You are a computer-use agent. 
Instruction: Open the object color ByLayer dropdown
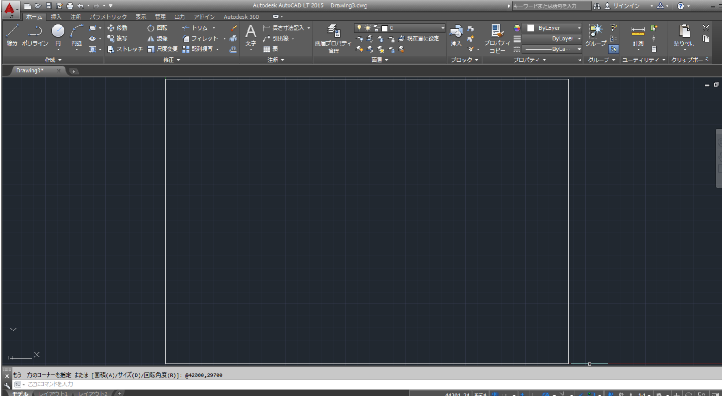point(579,28)
